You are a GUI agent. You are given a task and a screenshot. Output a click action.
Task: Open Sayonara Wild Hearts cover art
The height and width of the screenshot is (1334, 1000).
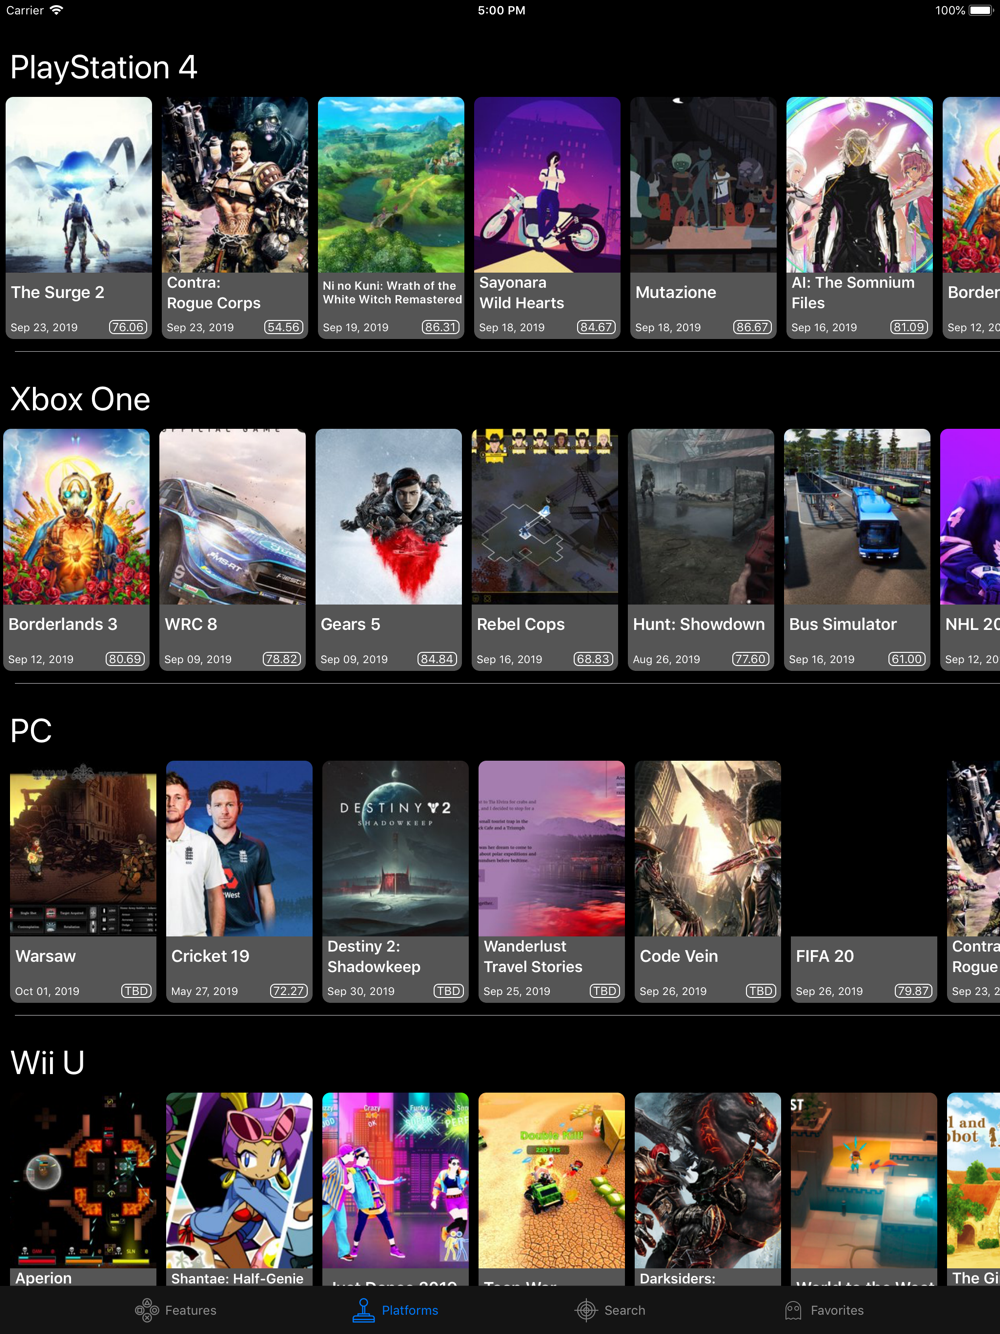tap(547, 185)
